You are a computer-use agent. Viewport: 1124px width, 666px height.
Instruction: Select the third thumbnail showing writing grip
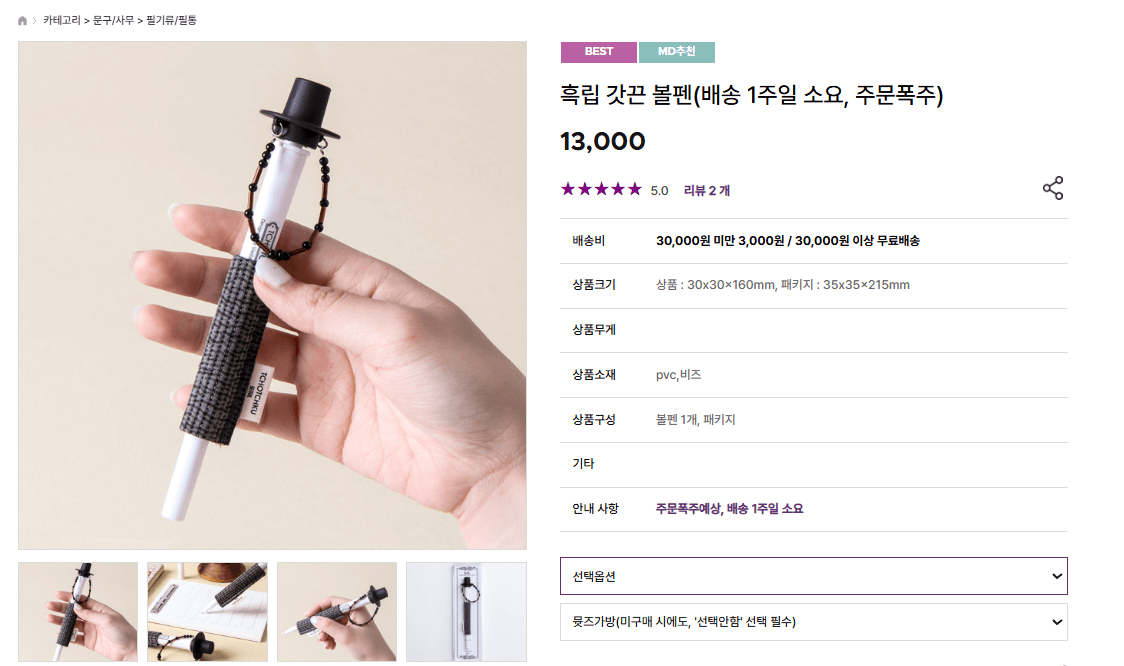(337, 612)
